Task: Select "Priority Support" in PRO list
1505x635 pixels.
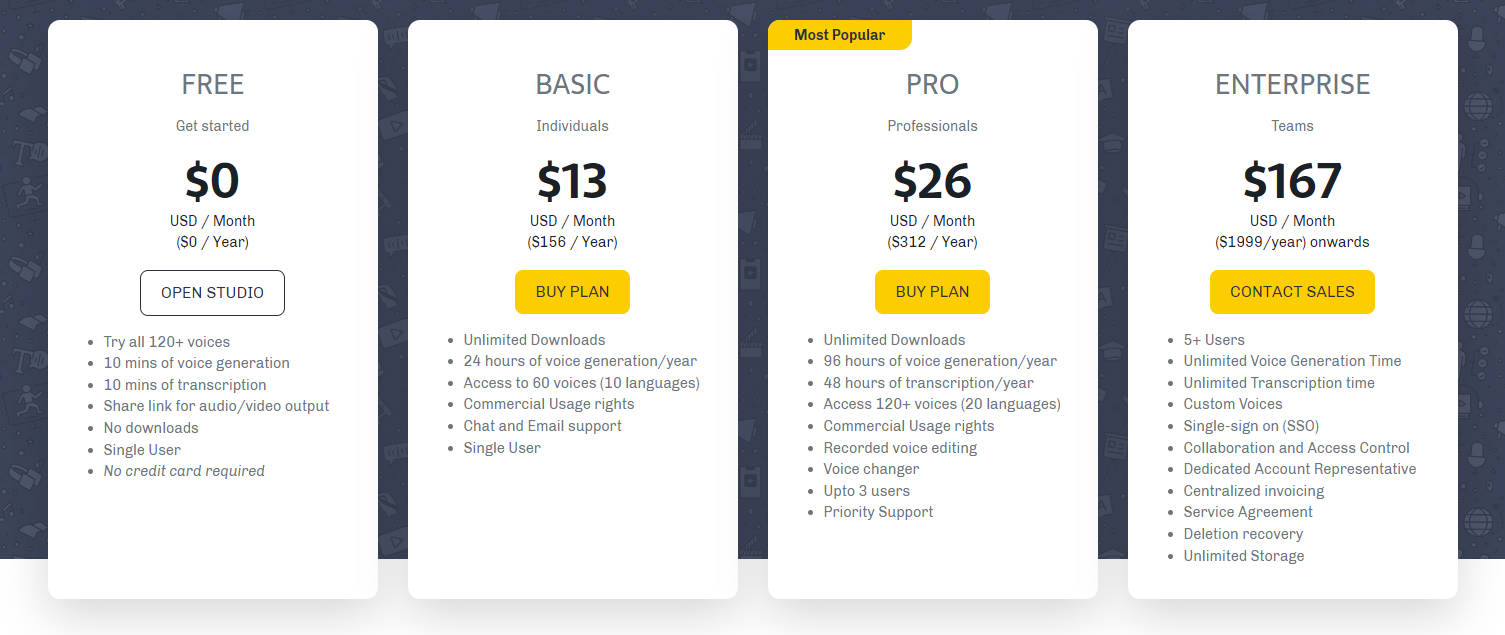Action: pyautogui.click(x=878, y=512)
